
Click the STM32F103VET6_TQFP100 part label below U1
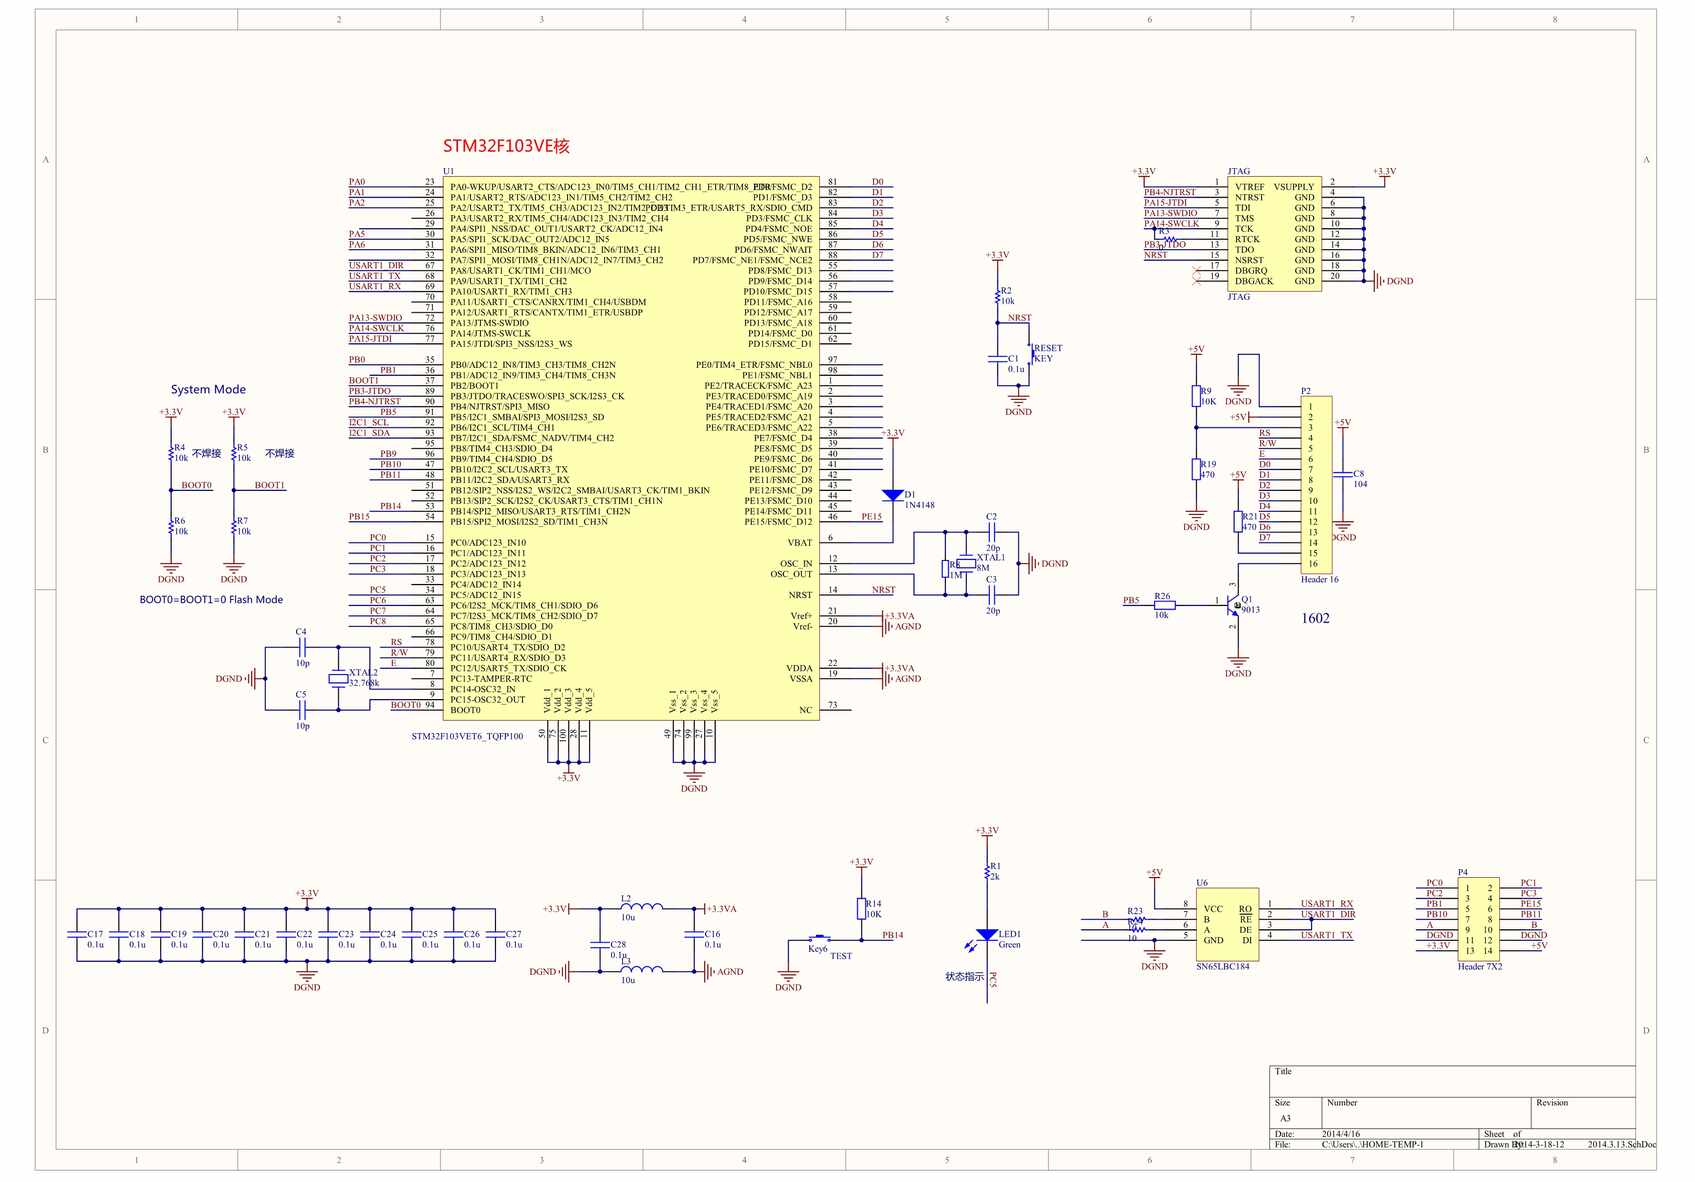coord(467,736)
